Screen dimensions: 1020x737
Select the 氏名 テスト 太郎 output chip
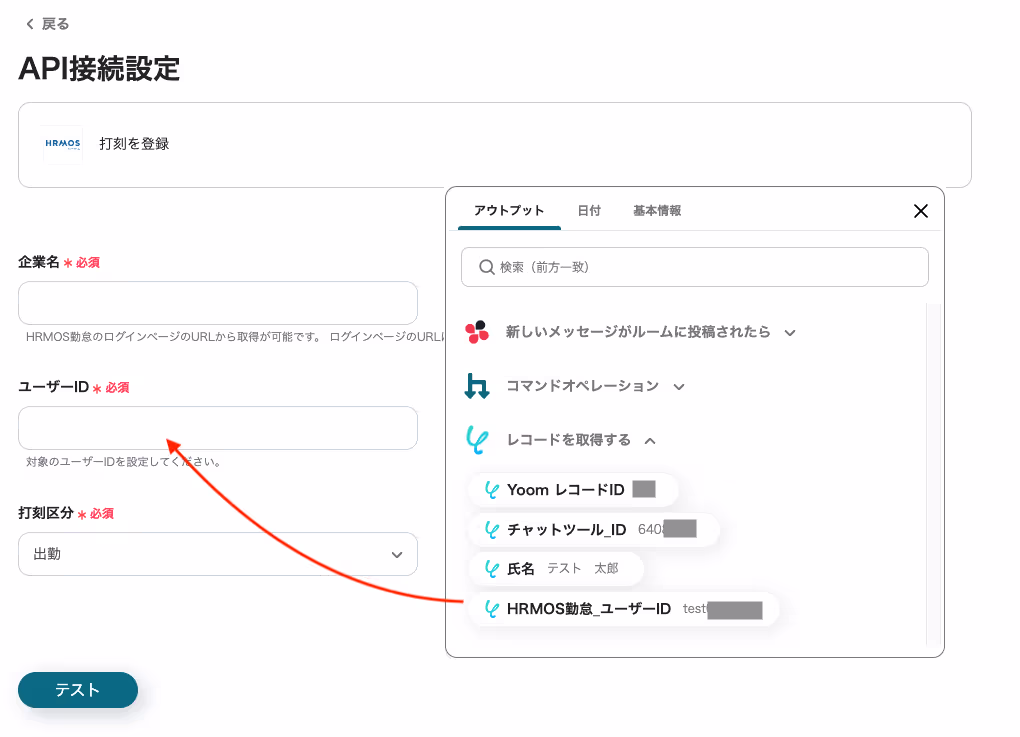[556, 569]
